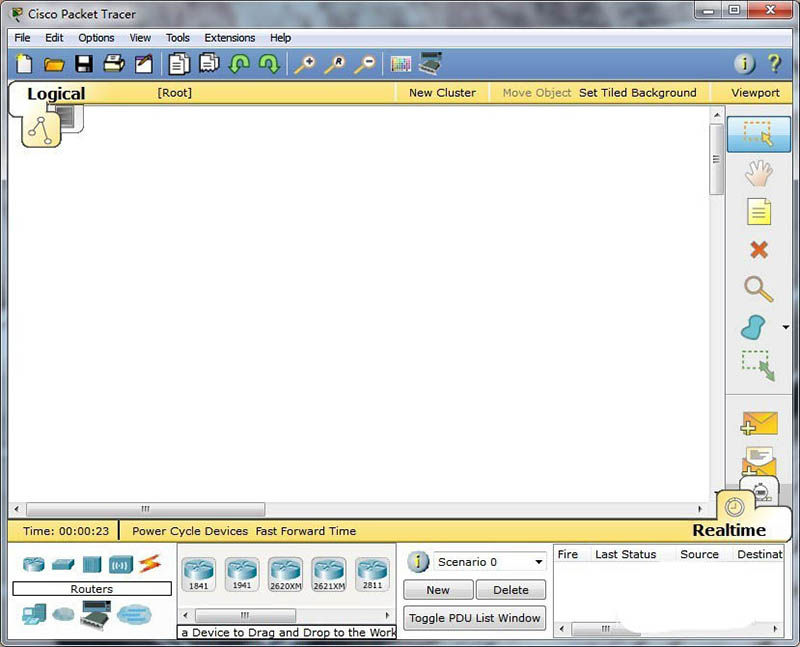800x647 pixels.
Task: Click New Cluster
Action: 442,93
